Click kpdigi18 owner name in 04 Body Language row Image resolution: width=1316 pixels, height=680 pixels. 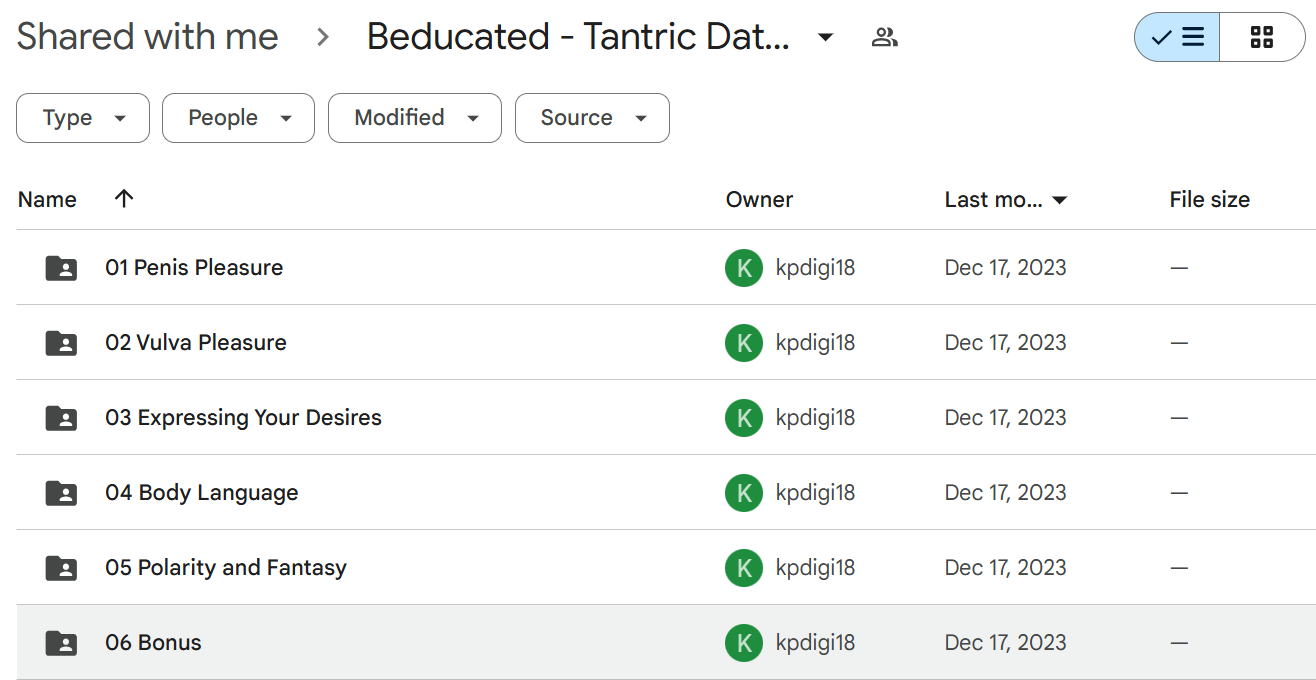[x=815, y=493]
